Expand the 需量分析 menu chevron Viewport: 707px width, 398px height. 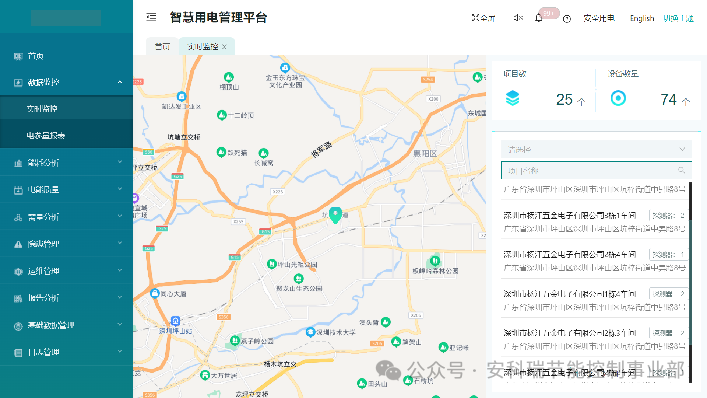point(119,216)
